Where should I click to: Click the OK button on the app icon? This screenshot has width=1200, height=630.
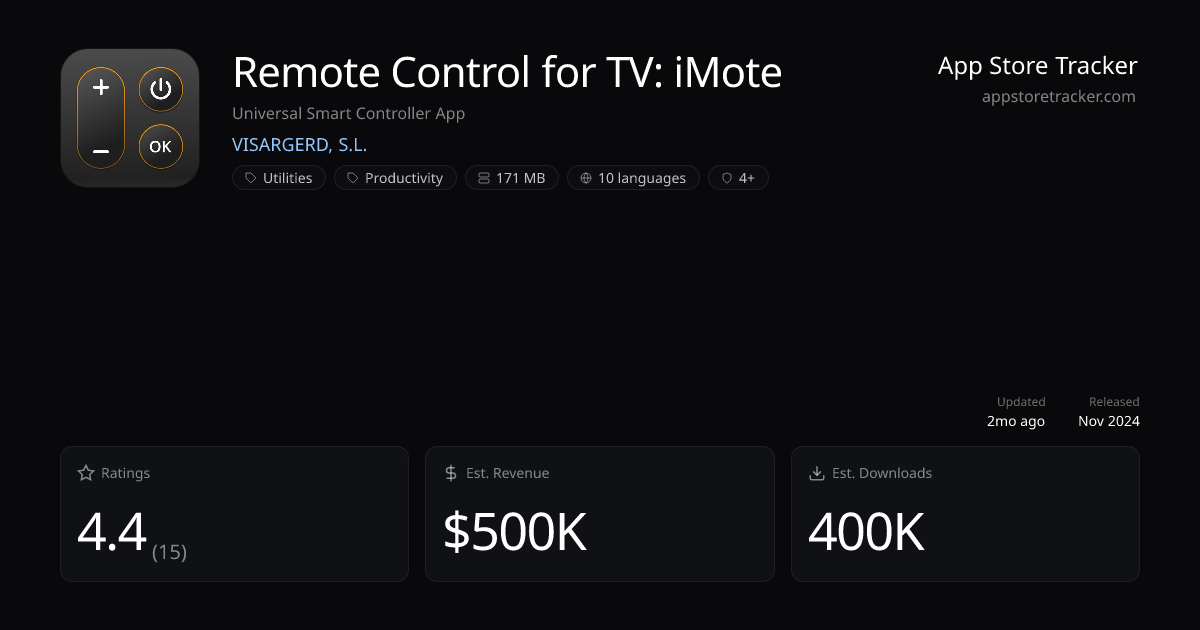click(x=161, y=147)
